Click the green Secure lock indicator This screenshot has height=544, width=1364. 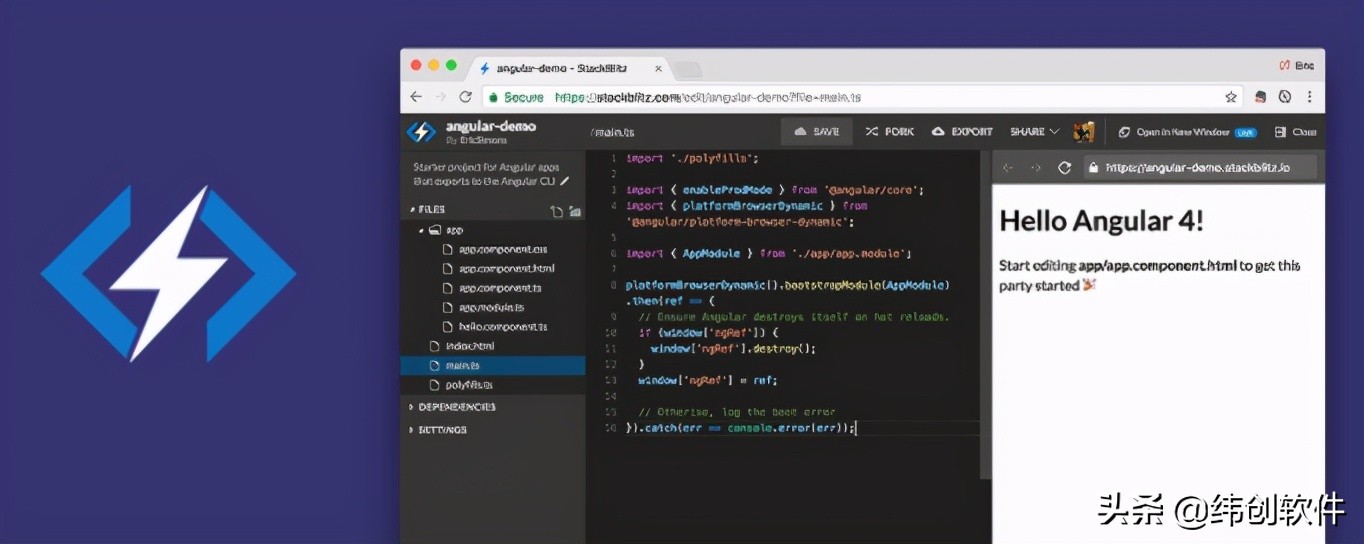(x=516, y=97)
